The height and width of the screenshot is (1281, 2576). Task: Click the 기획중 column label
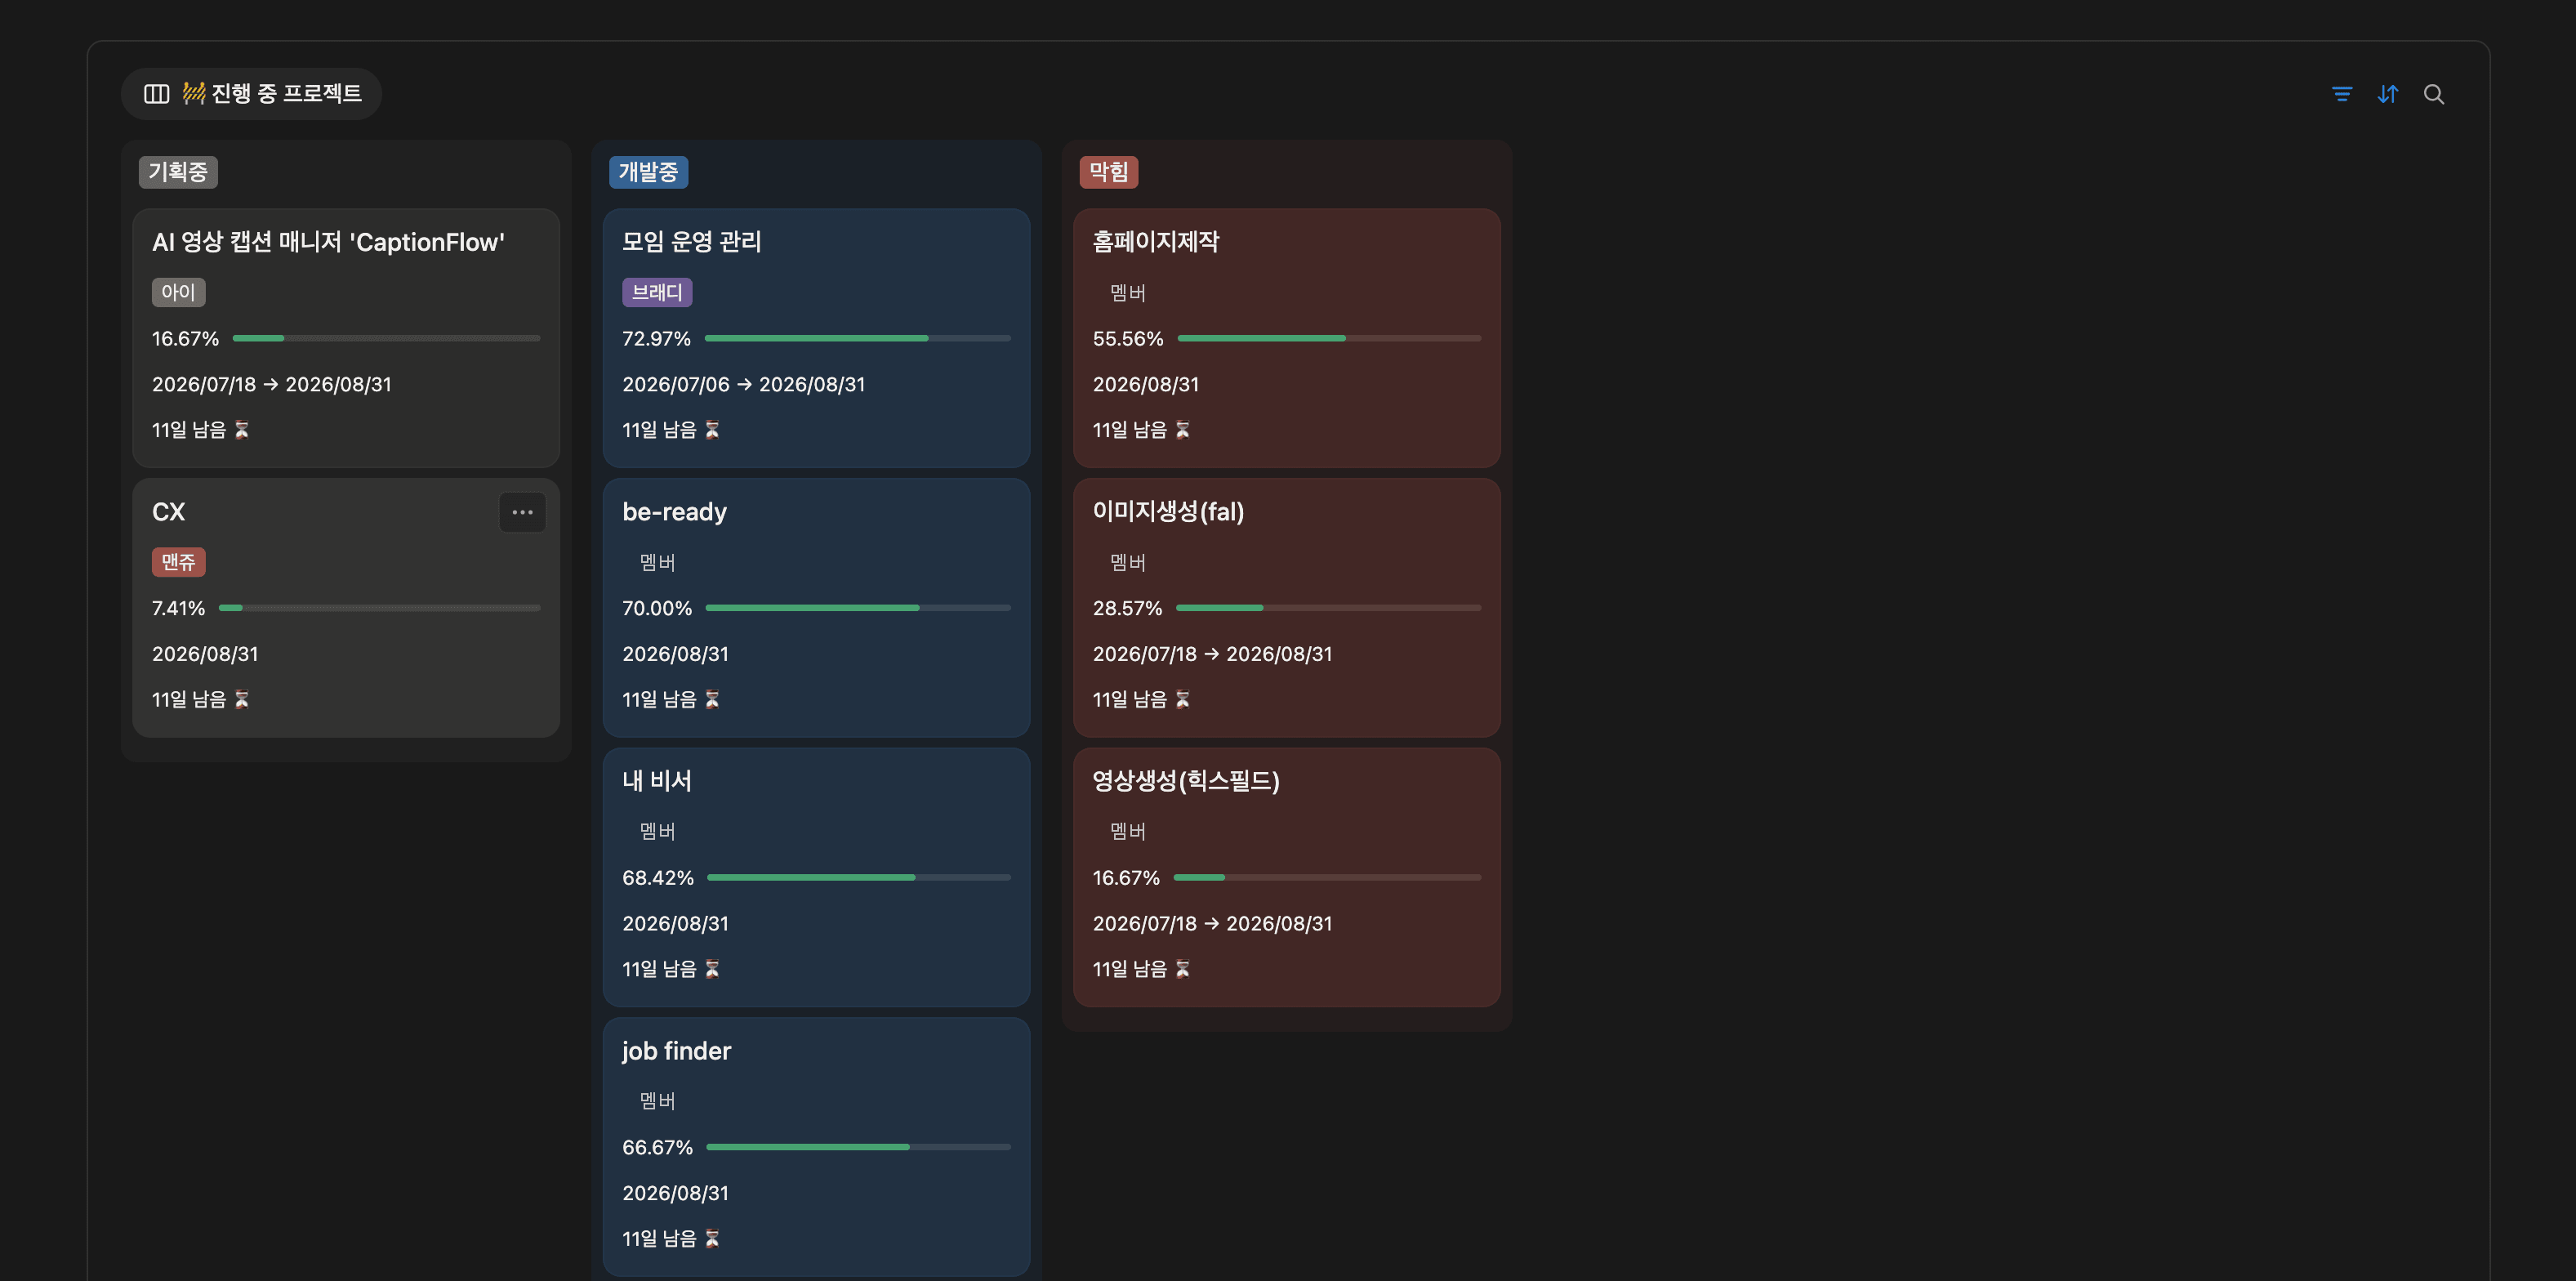(x=178, y=172)
